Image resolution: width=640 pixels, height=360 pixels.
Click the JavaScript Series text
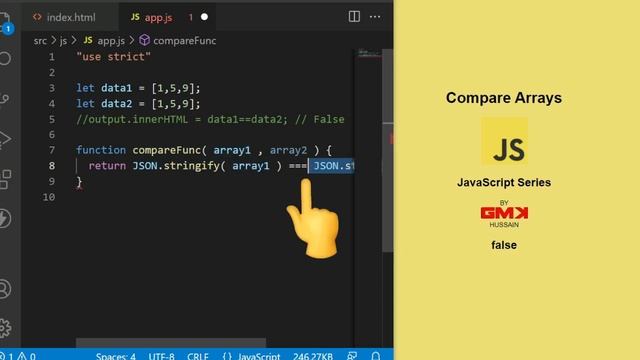pyautogui.click(x=504, y=182)
